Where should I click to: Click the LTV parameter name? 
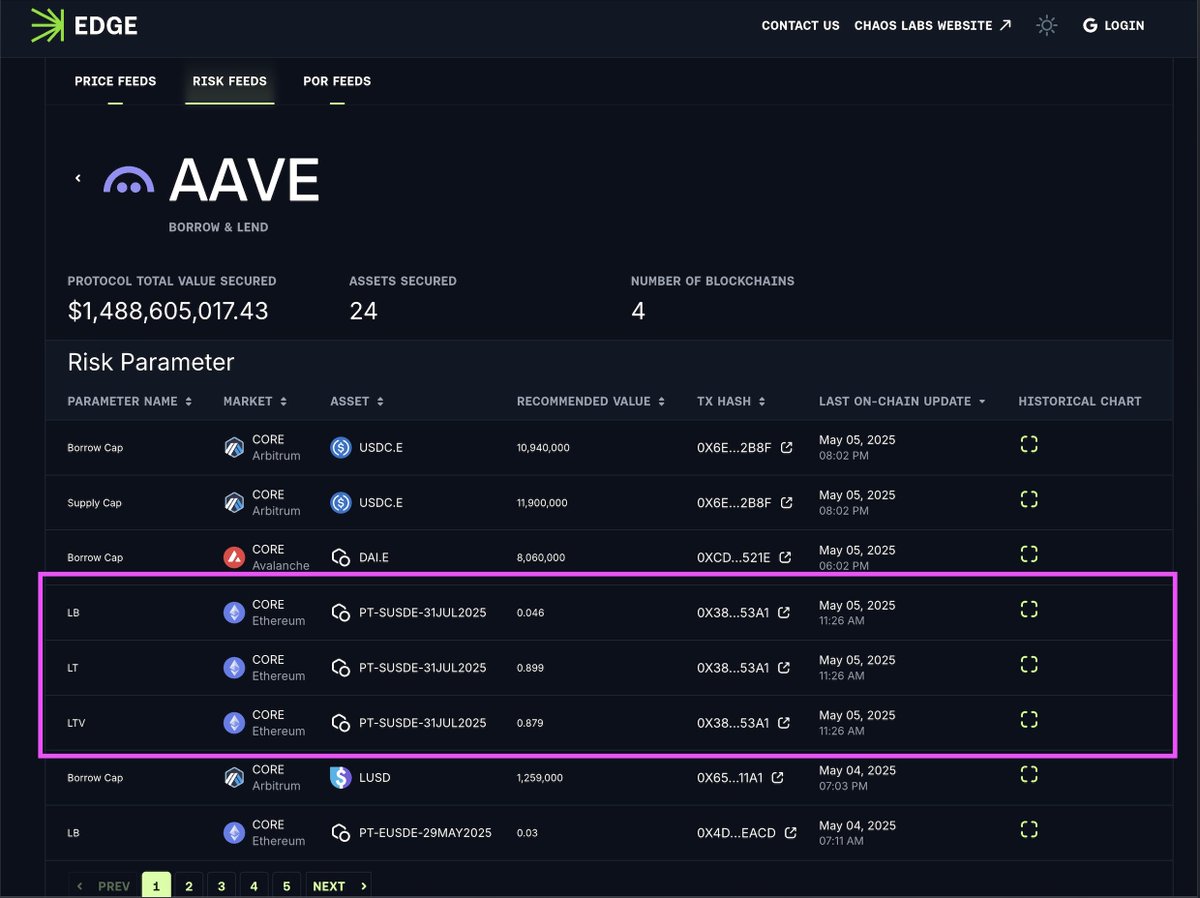pyautogui.click(x=76, y=723)
